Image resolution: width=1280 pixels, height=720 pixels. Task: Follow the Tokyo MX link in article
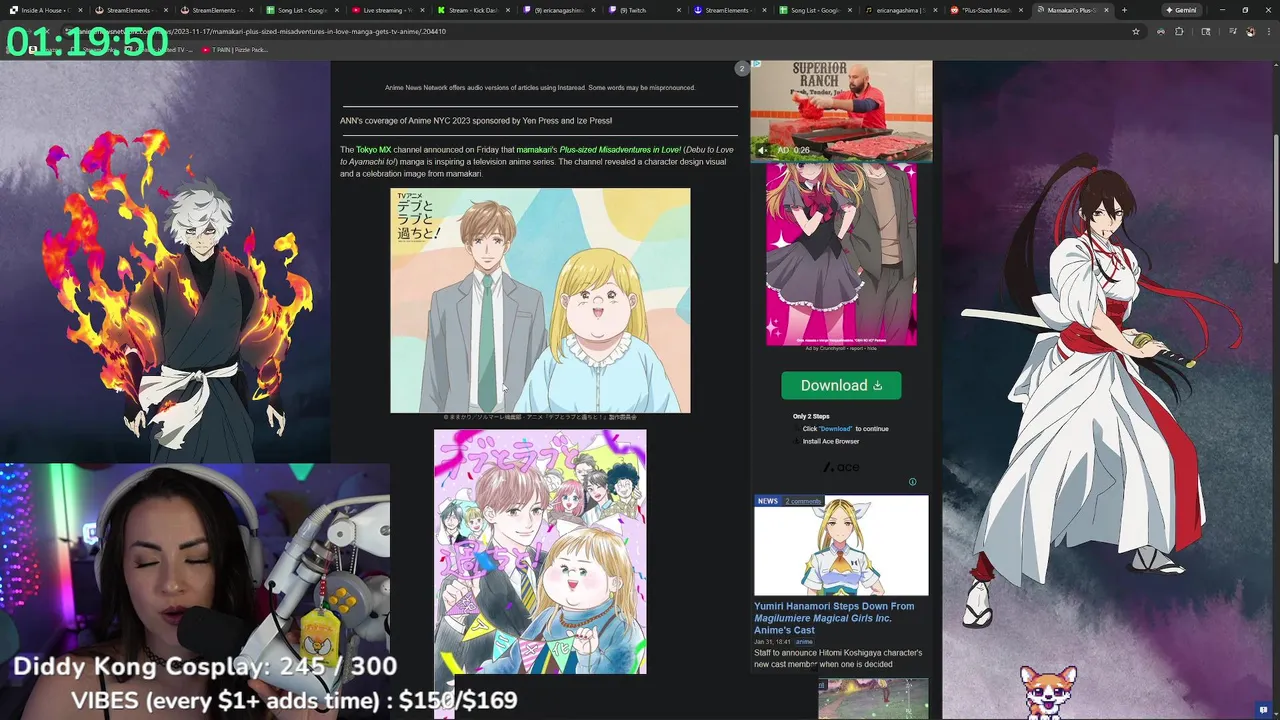pyautogui.click(x=373, y=150)
